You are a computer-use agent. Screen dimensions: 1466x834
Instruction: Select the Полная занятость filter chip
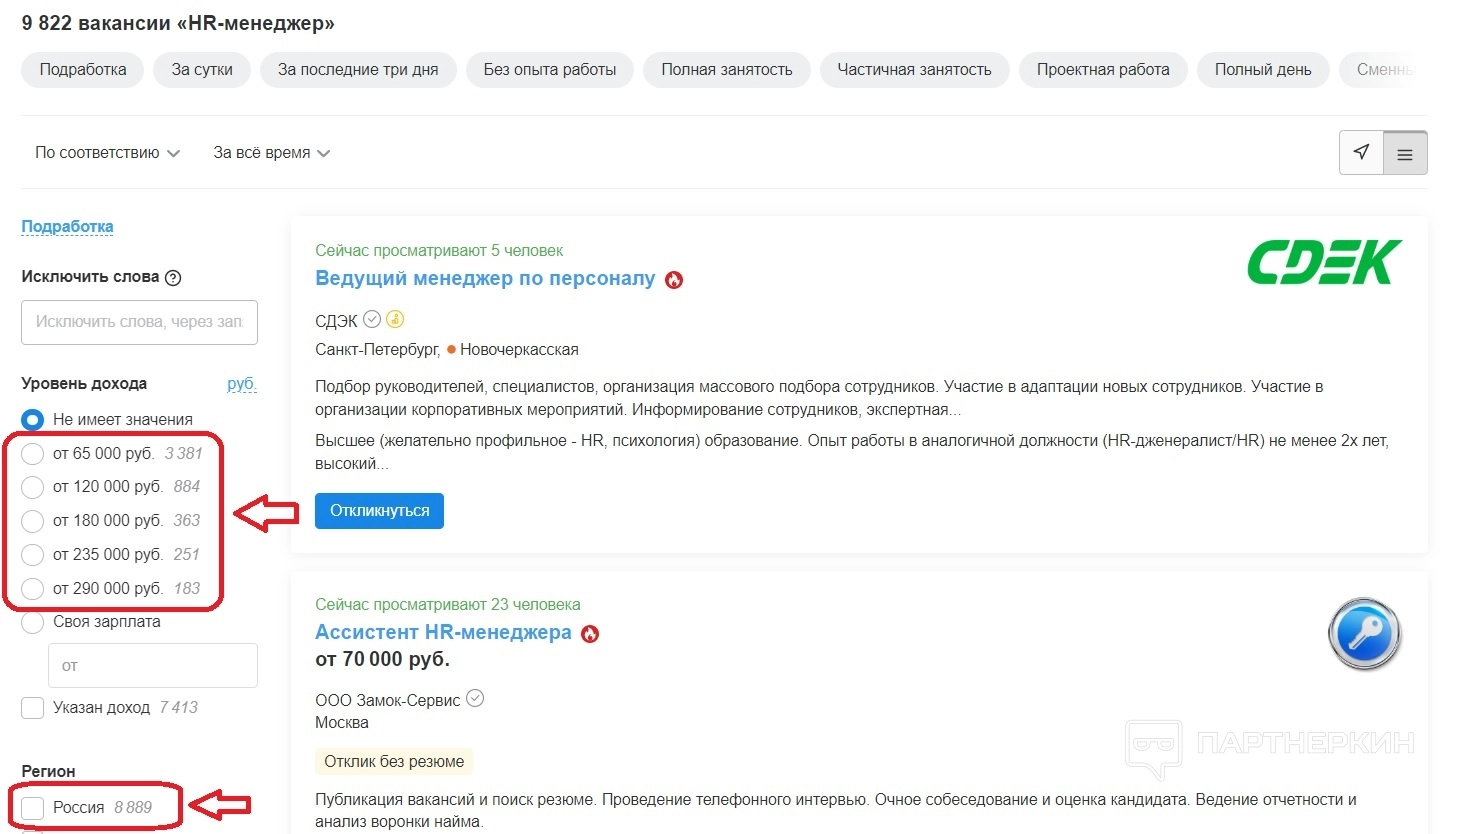(726, 70)
